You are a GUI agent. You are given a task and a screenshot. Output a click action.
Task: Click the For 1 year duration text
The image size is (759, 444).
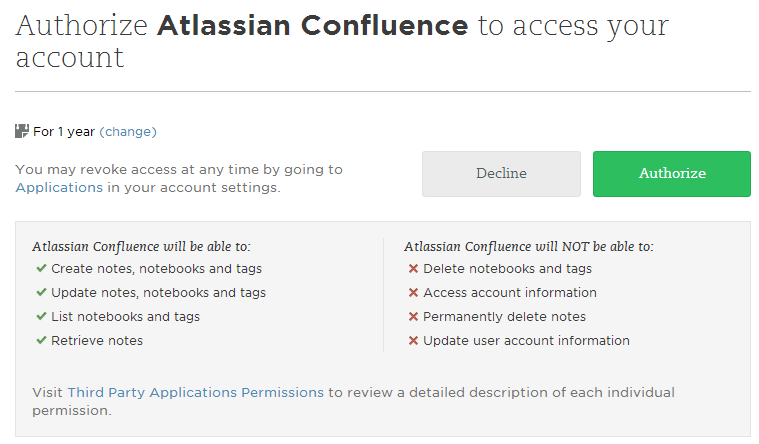64,131
